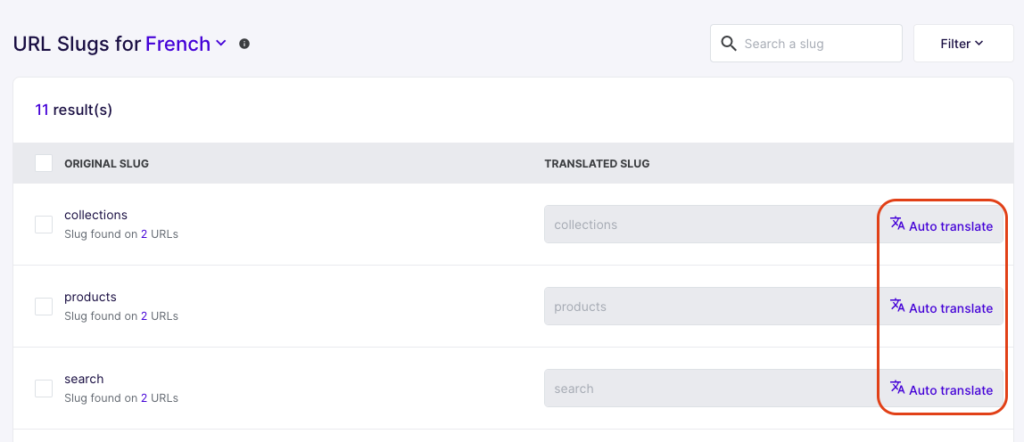The height and width of the screenshot is (442, 1024).
Task: Check the collections slug checkbox
Action: pyautogui.click(x=44, y=225)
